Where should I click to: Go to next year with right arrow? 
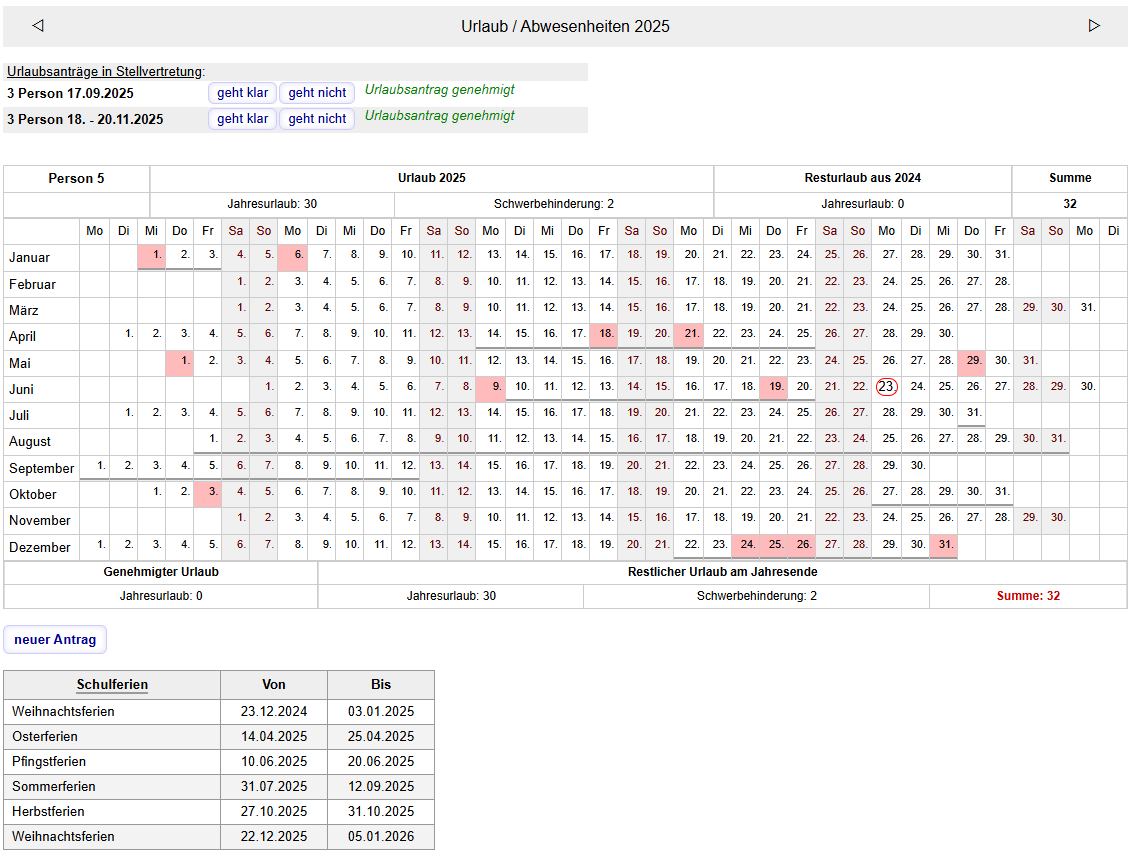(x=1094, y=26)
